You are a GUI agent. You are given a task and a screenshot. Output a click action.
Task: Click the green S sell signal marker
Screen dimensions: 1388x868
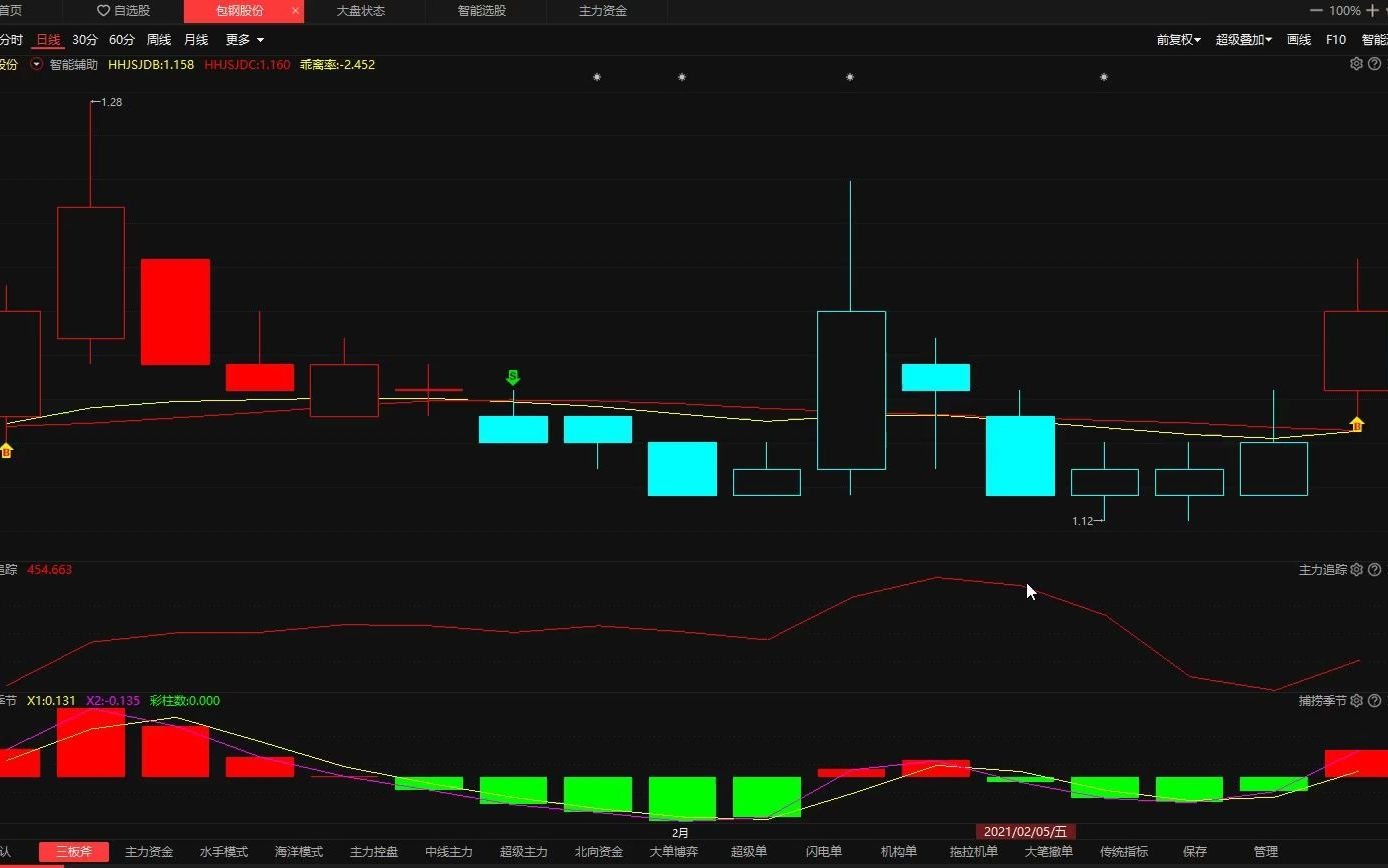pyautogui.click(x=513, y=377)
